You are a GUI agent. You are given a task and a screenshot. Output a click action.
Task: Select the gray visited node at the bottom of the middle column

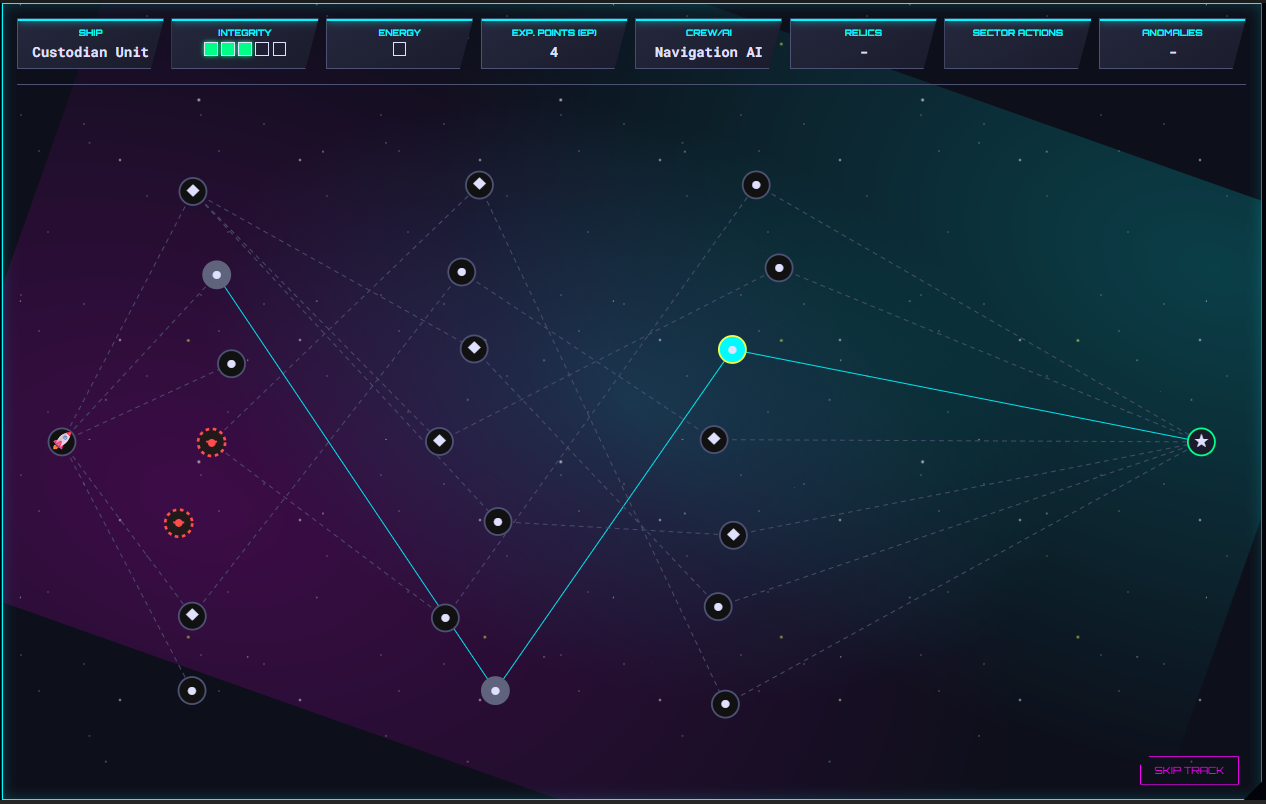[495, 690]
